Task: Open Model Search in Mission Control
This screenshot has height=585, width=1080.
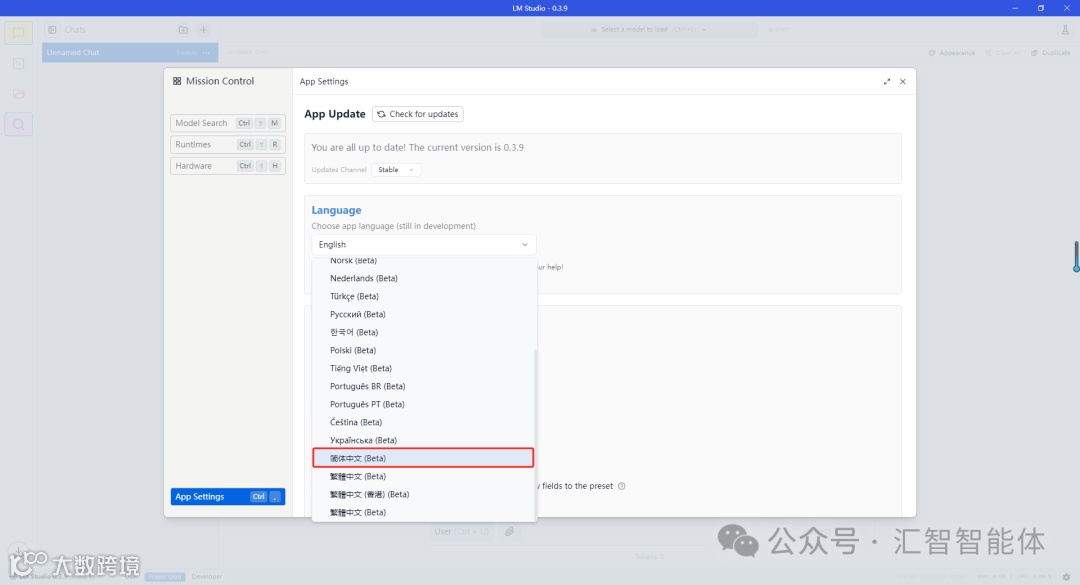Action: point(228,123)
